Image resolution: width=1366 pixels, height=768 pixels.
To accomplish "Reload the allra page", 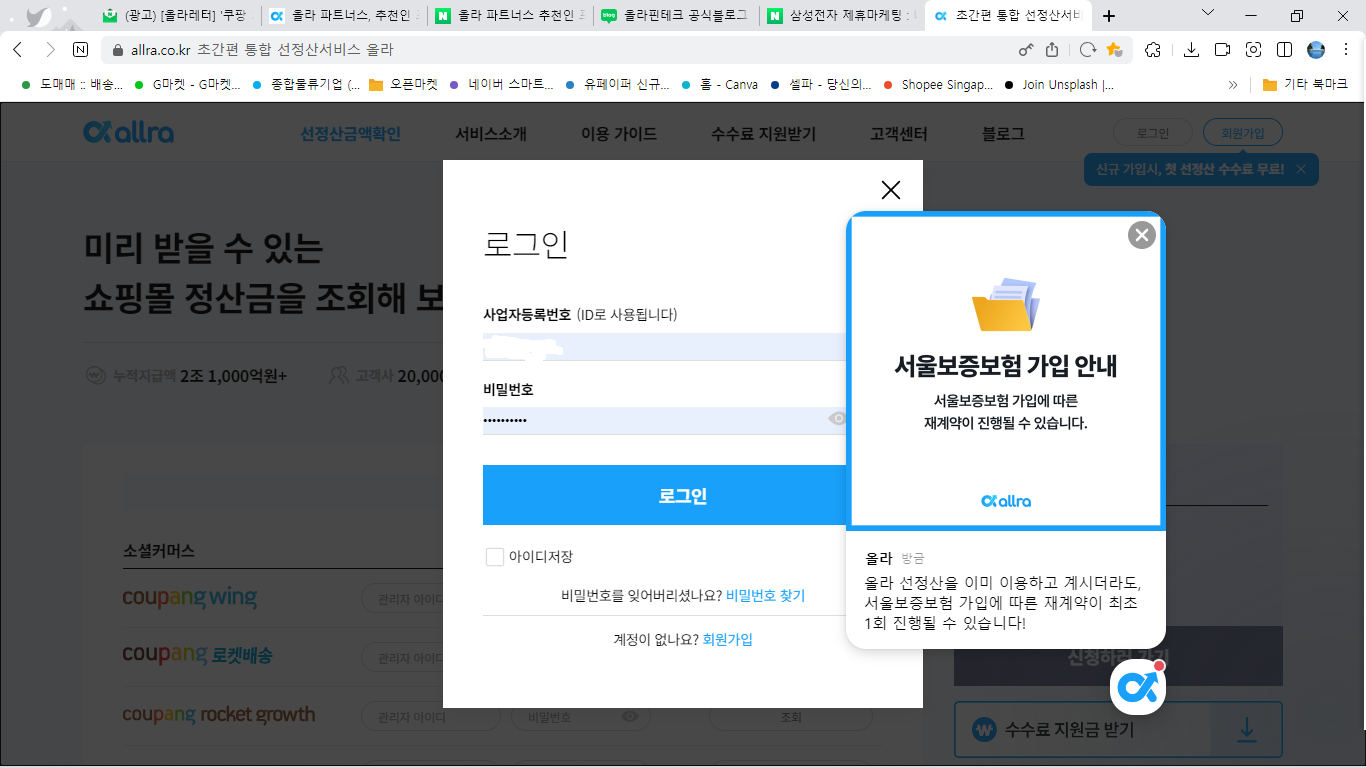I will [x=1087, y=50].
